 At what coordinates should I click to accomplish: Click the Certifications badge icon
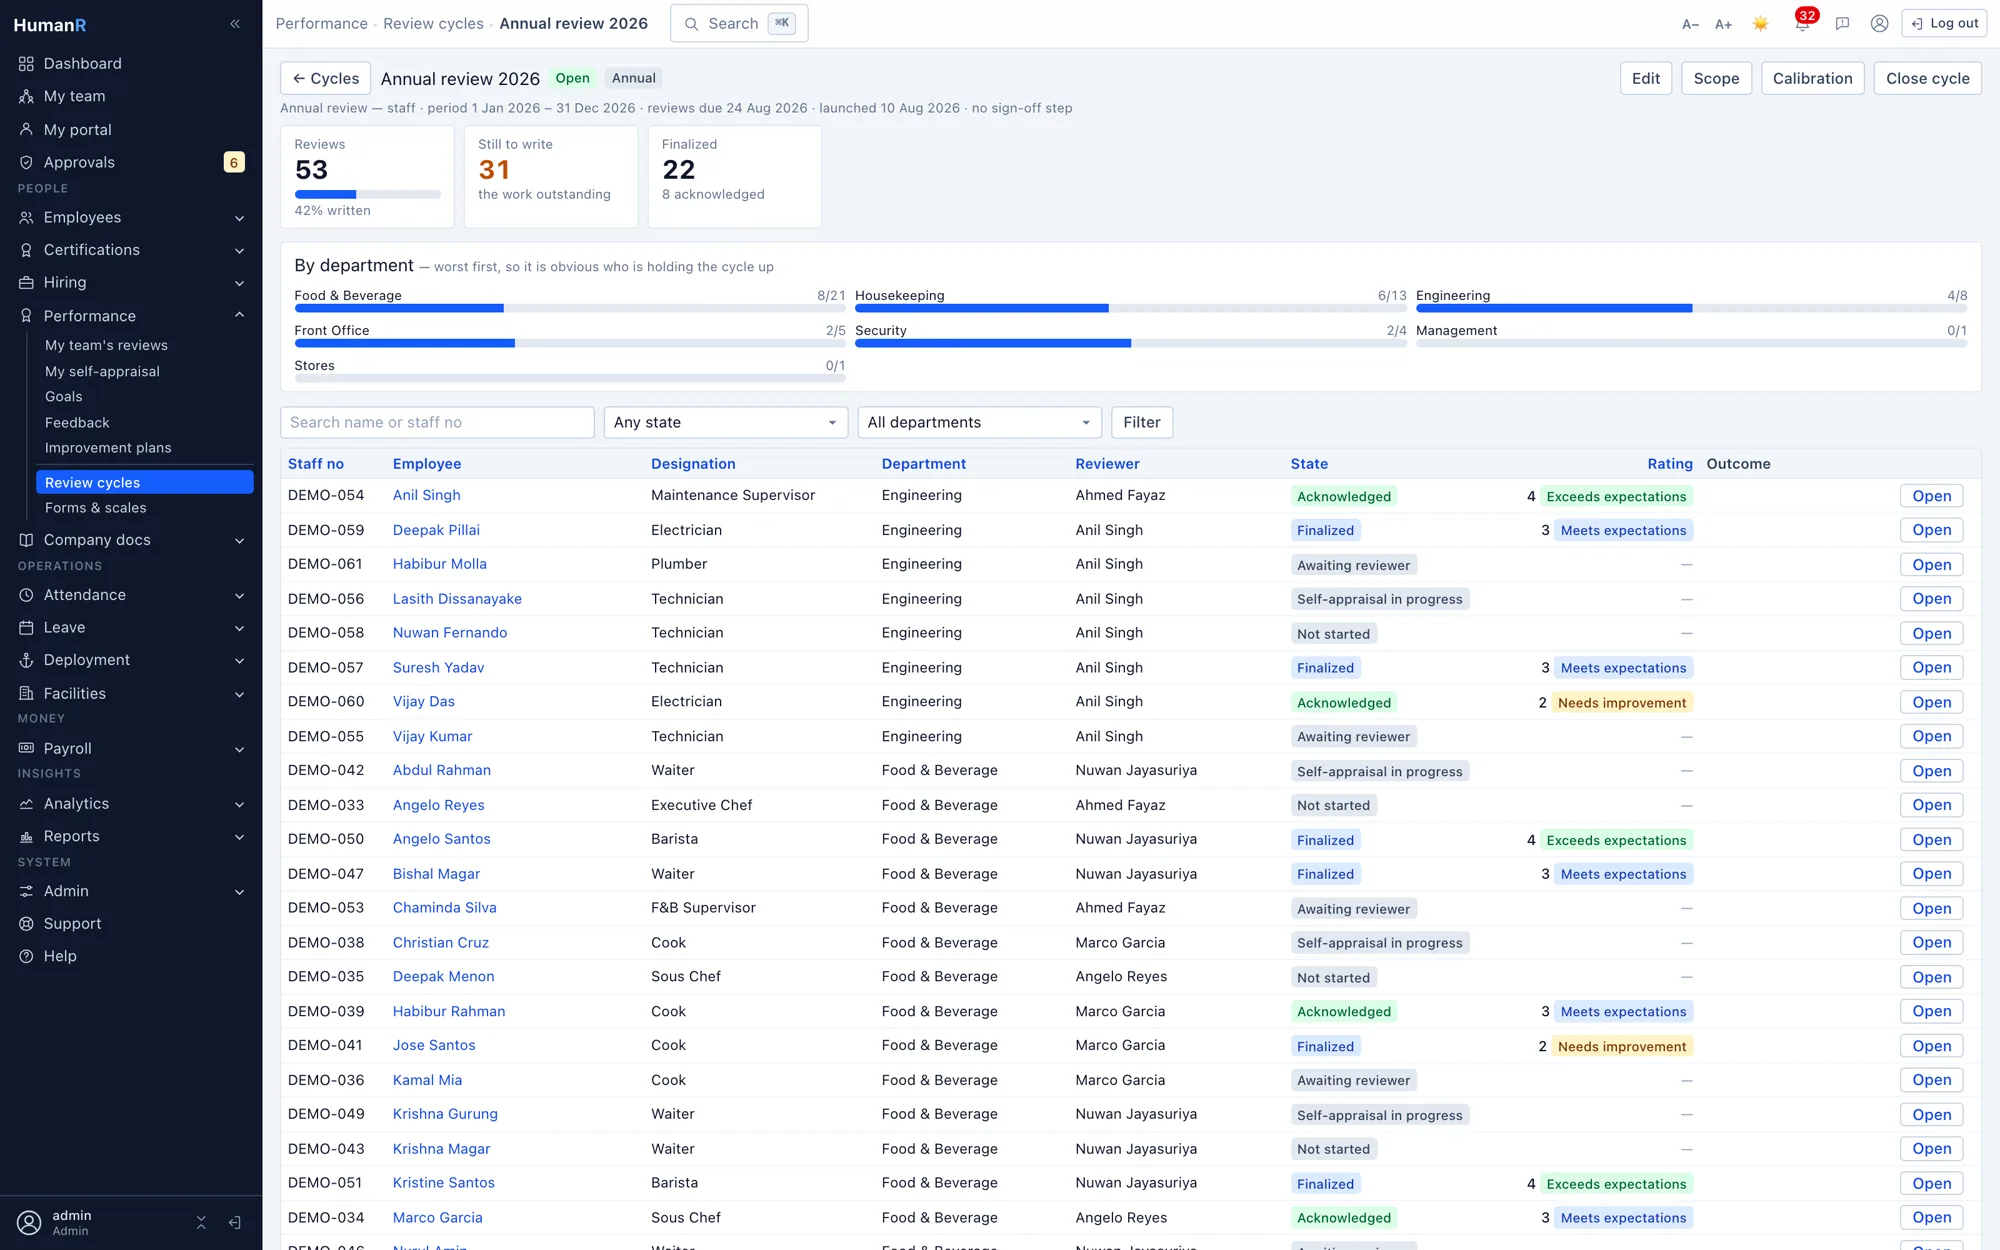coord(26,250)
